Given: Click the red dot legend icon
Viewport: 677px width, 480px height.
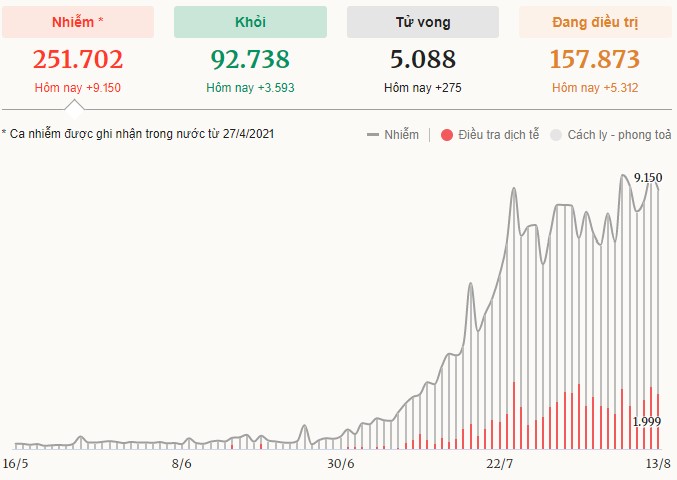Looking at the screenshot, I should [446, 134].
